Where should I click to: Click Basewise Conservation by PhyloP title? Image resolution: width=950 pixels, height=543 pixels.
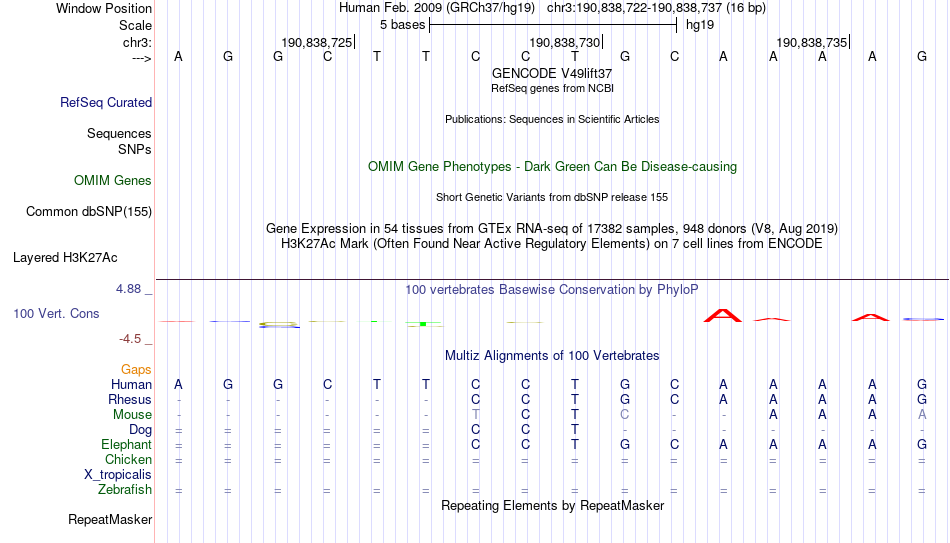point(552,290)
